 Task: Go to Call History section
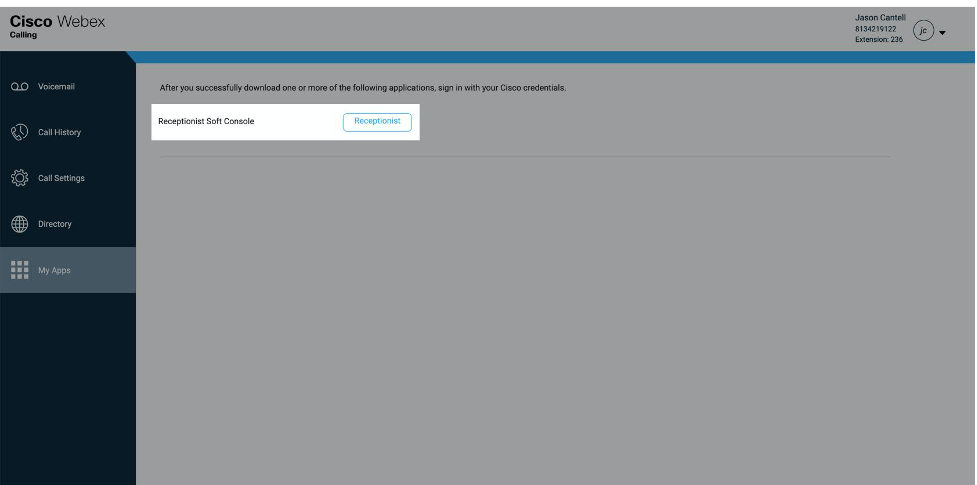click(68, 132)
